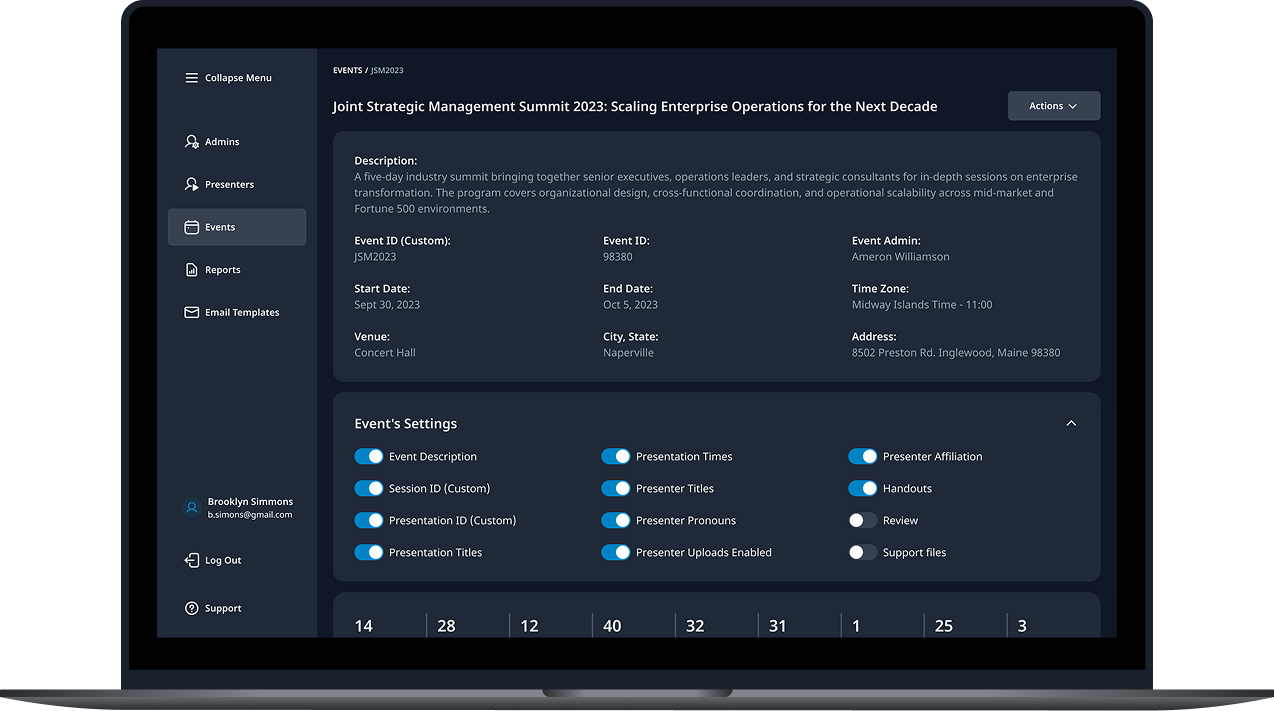Open the Support help circle icon
Screen dimensions: 1274x711
[x=192, y=608]
